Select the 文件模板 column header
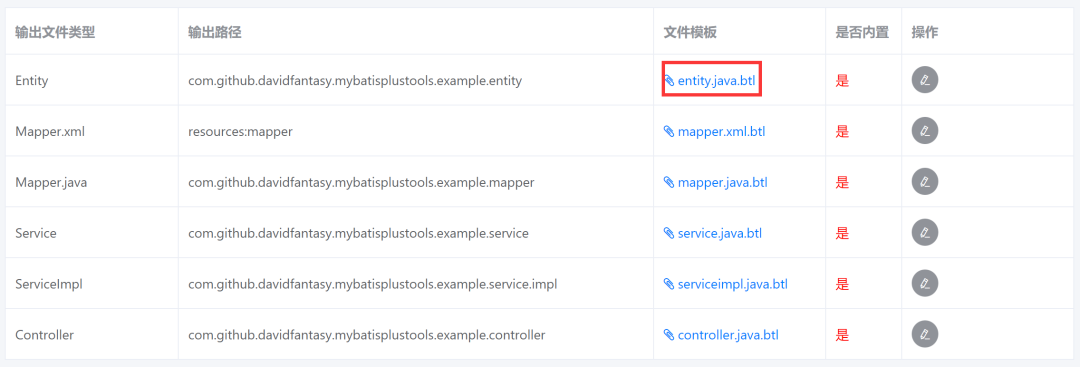The image size is (1080, 367). (x=690, y=32)
